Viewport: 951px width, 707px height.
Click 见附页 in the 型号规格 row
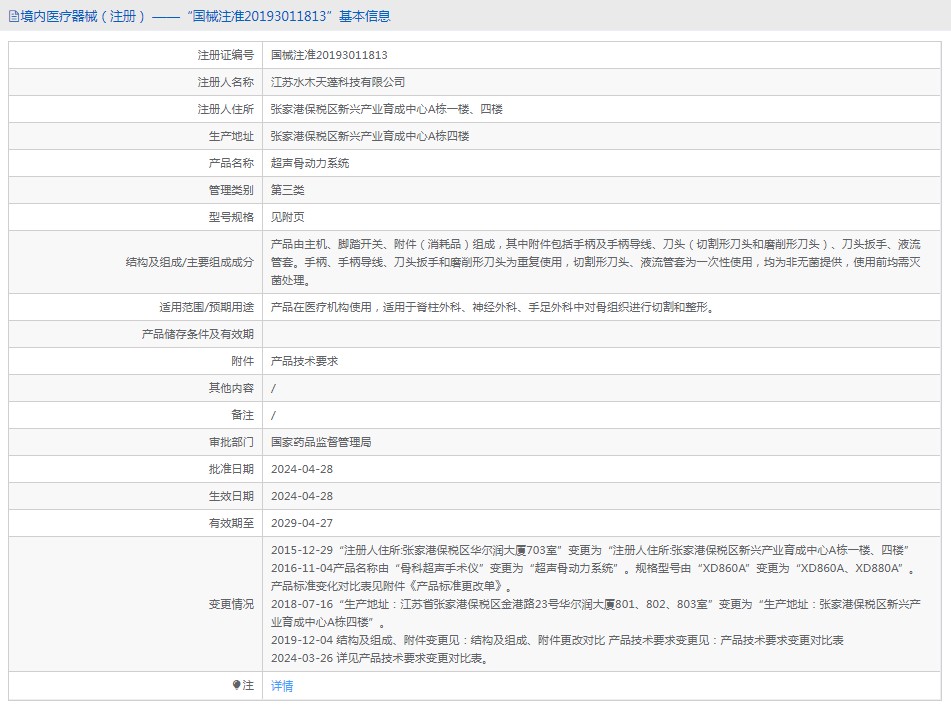288,217
